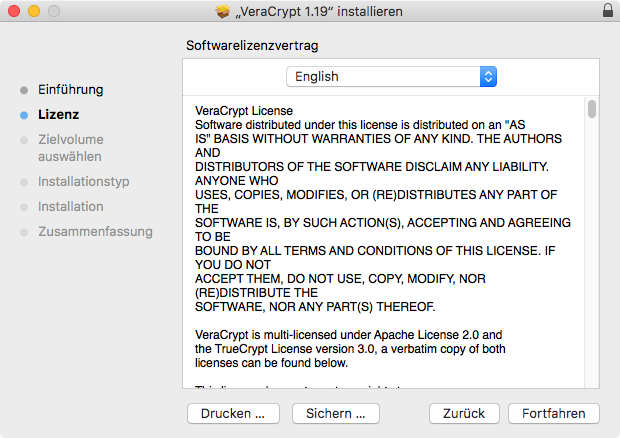Go back with the Zurück button
This screenshot has height=438, width=620.
coord(464,413)
